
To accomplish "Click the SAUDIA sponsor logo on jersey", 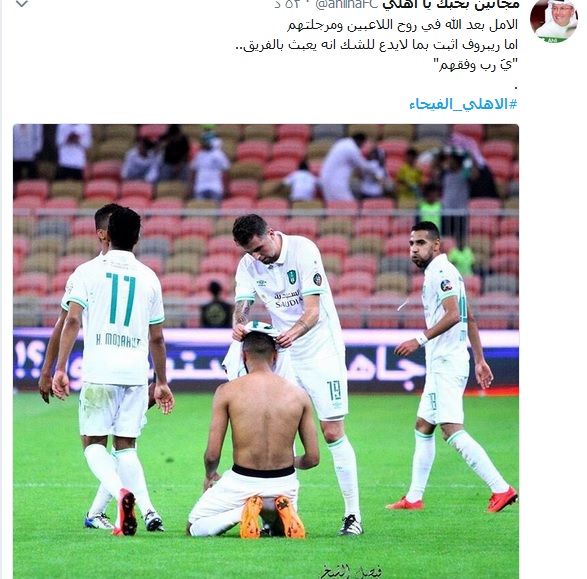I will [288, 299].
